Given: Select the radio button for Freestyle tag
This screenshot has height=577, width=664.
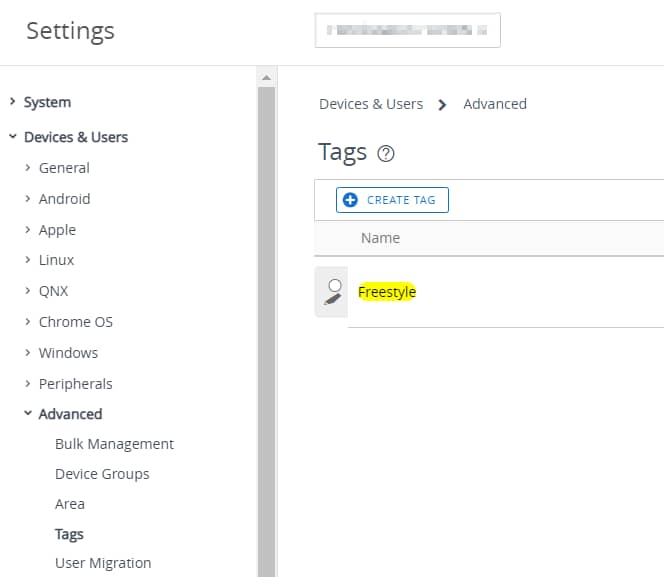Looking at the screenshot, I should [334, 285].
